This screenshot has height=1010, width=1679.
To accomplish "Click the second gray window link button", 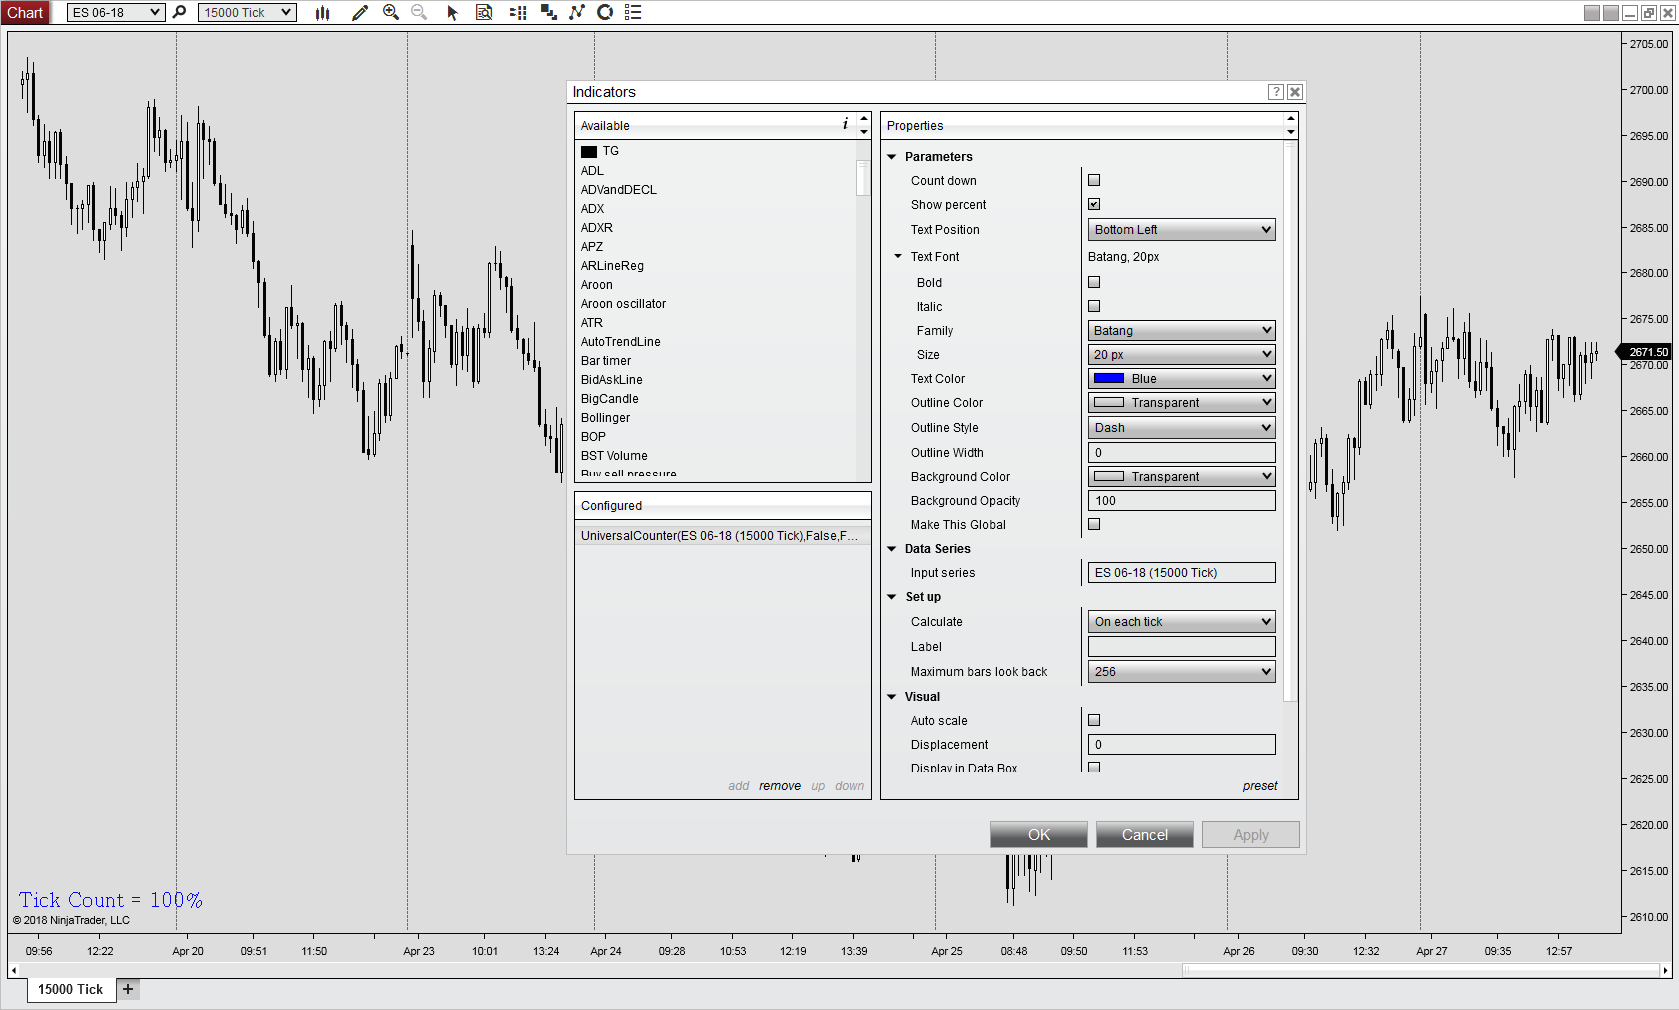I will pyautogui.click(x=1611, y=13).
